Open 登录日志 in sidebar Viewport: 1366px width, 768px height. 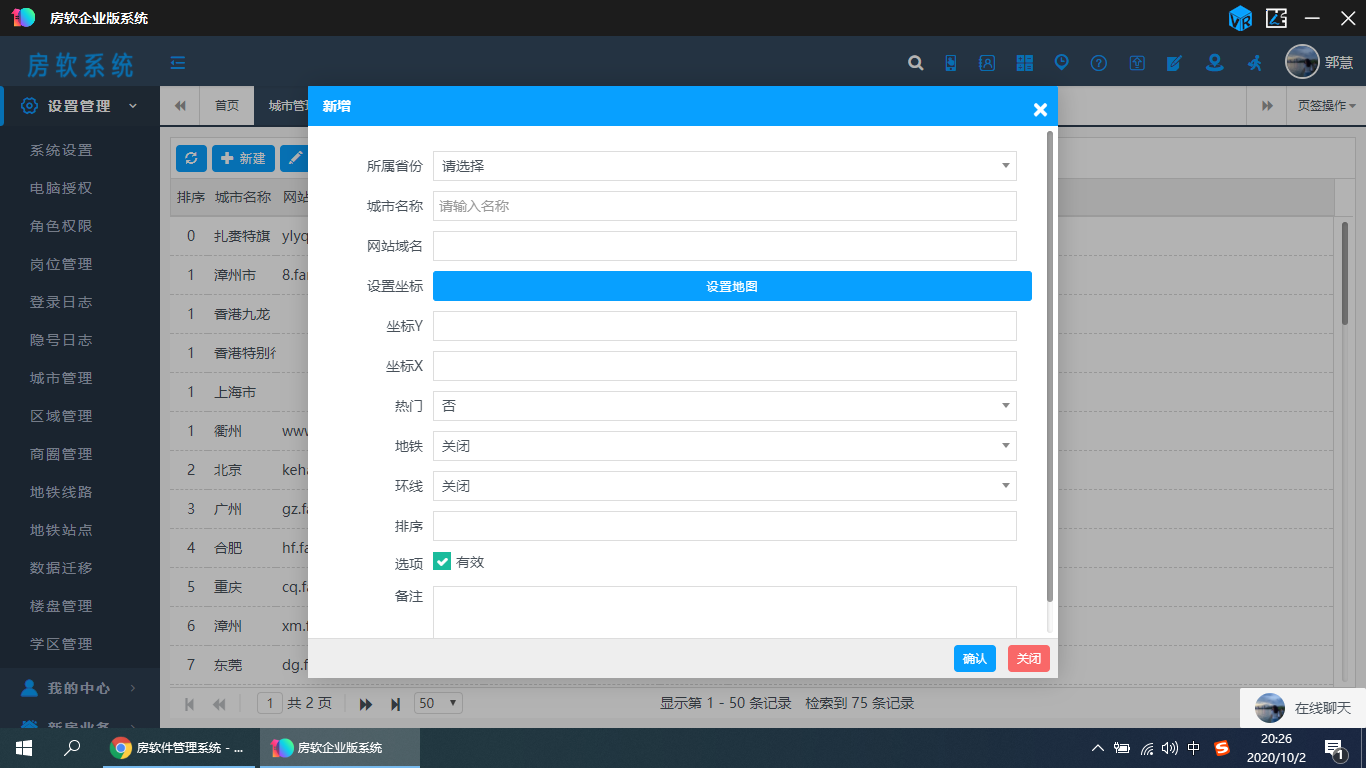click(61, 302)
